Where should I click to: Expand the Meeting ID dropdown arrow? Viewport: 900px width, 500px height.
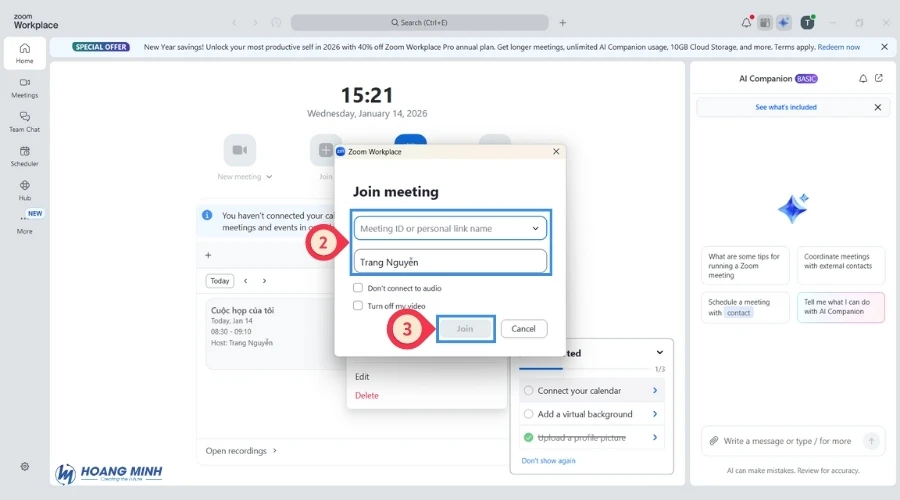[535, 229]
